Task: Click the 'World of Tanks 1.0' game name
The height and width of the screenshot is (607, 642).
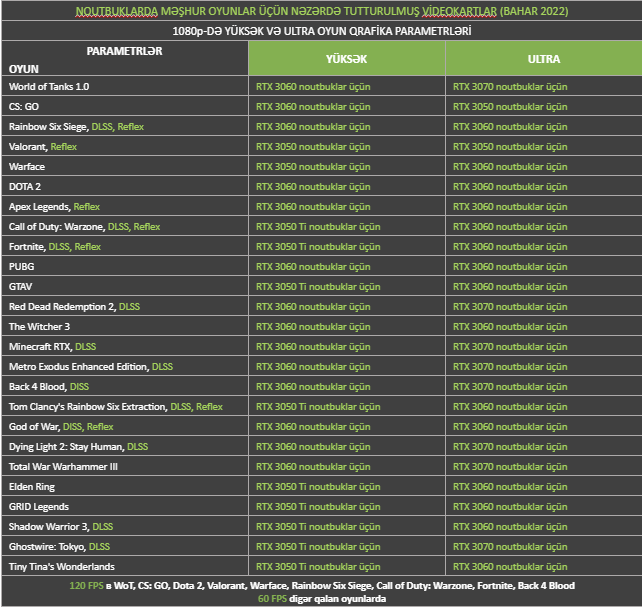Action: pyautogui.click(x=49, y=87)
